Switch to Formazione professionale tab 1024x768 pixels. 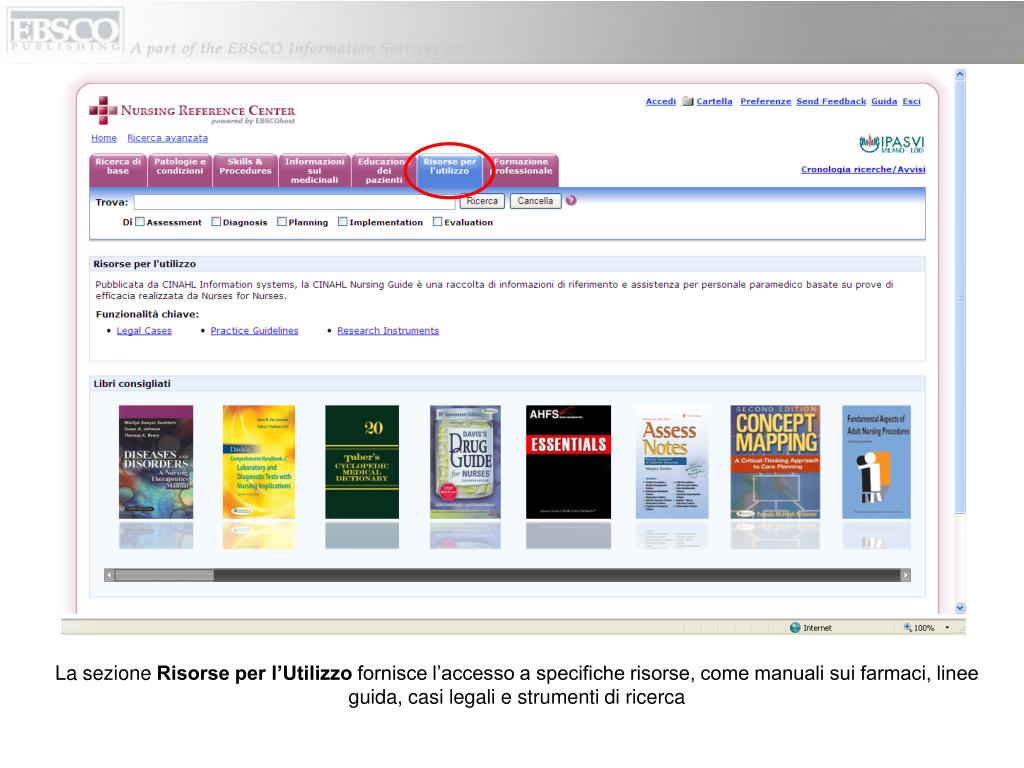tap(522, 170)
